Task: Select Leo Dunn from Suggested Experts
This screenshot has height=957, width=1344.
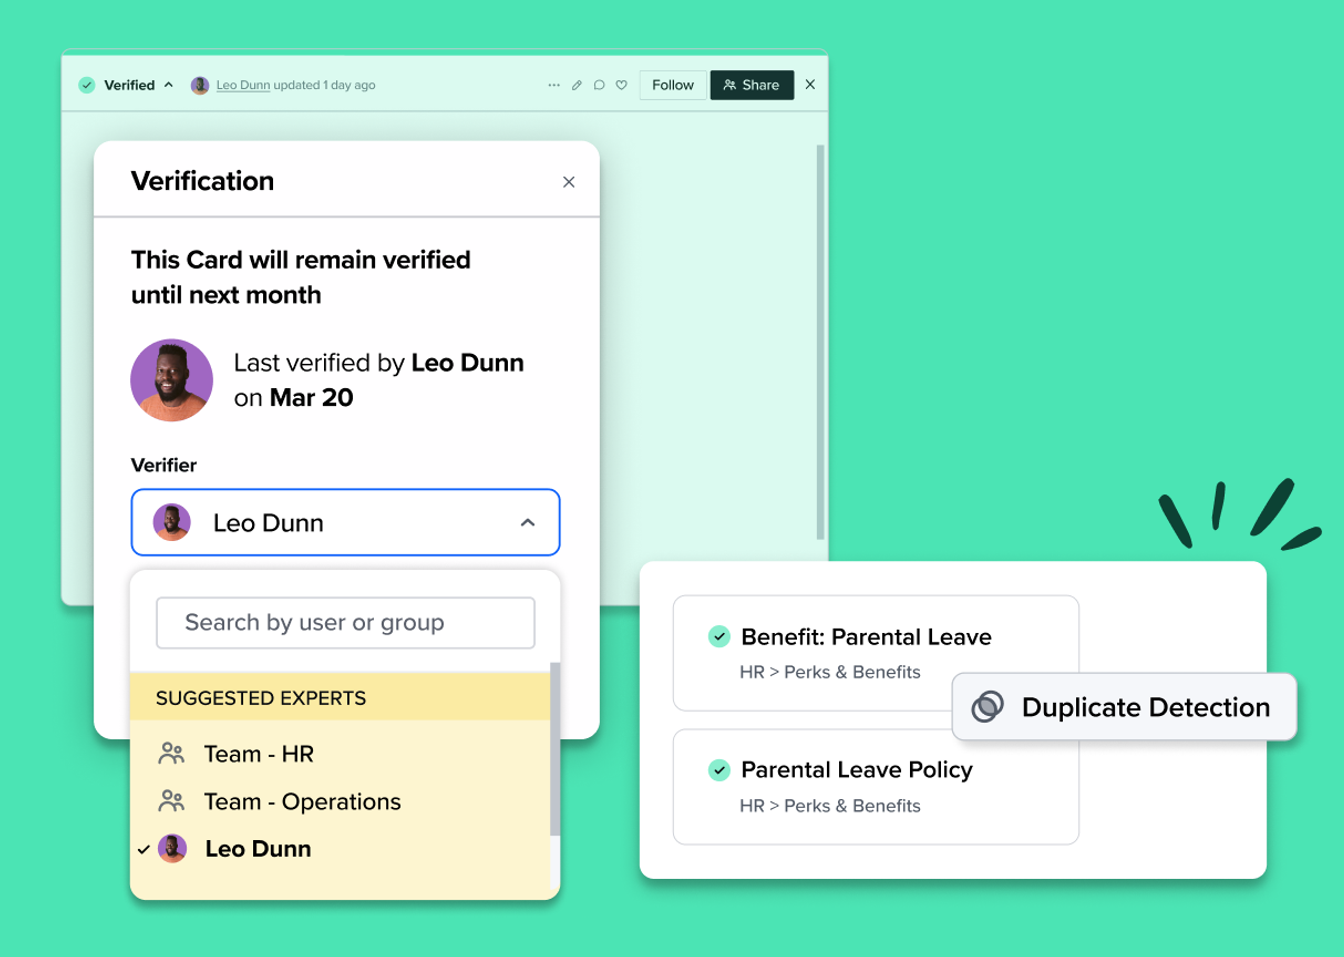Action: 259,848
